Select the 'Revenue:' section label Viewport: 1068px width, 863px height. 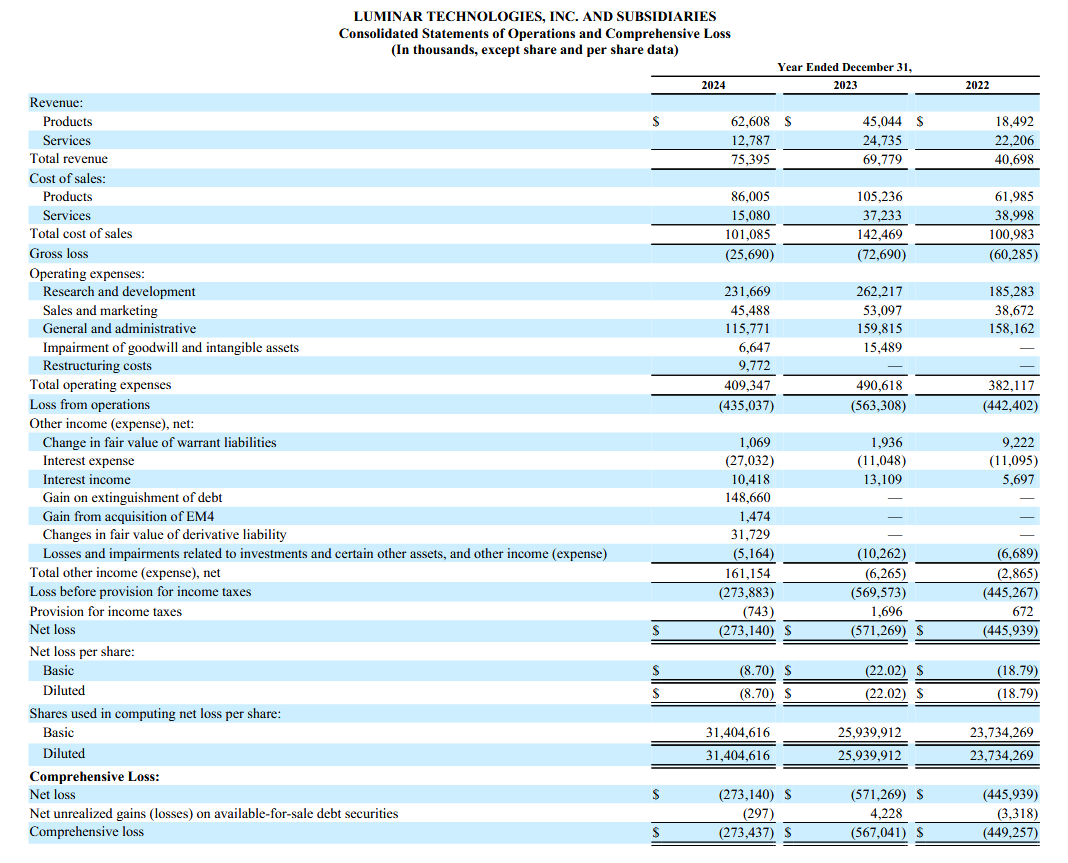(x=56, y=103)
